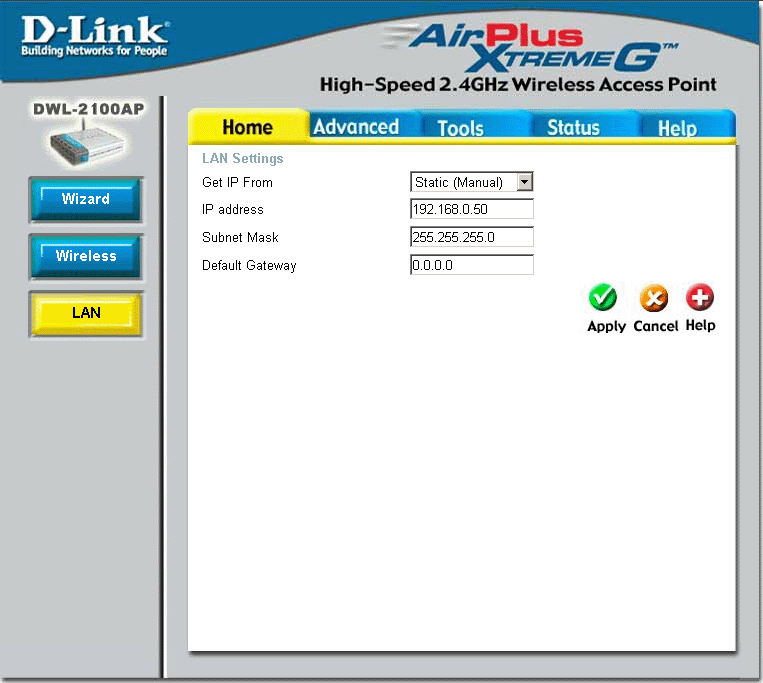Click the D-Link logo
This screenshot has height=683, width=763.
[x=94, y=36]
